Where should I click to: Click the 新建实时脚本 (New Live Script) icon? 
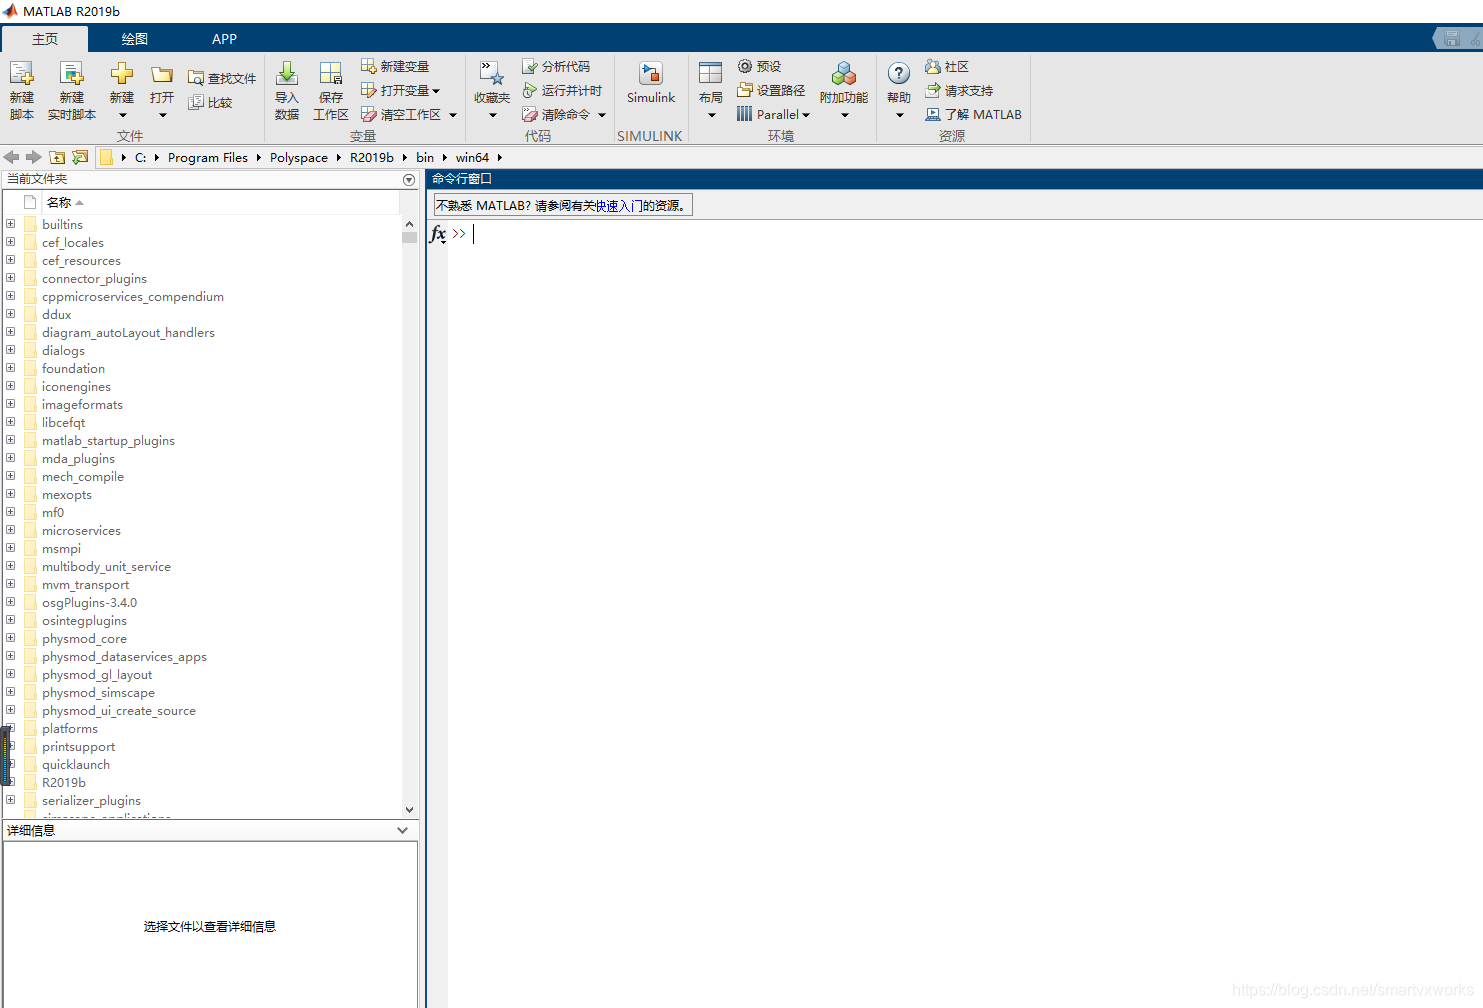click(71, 74)
